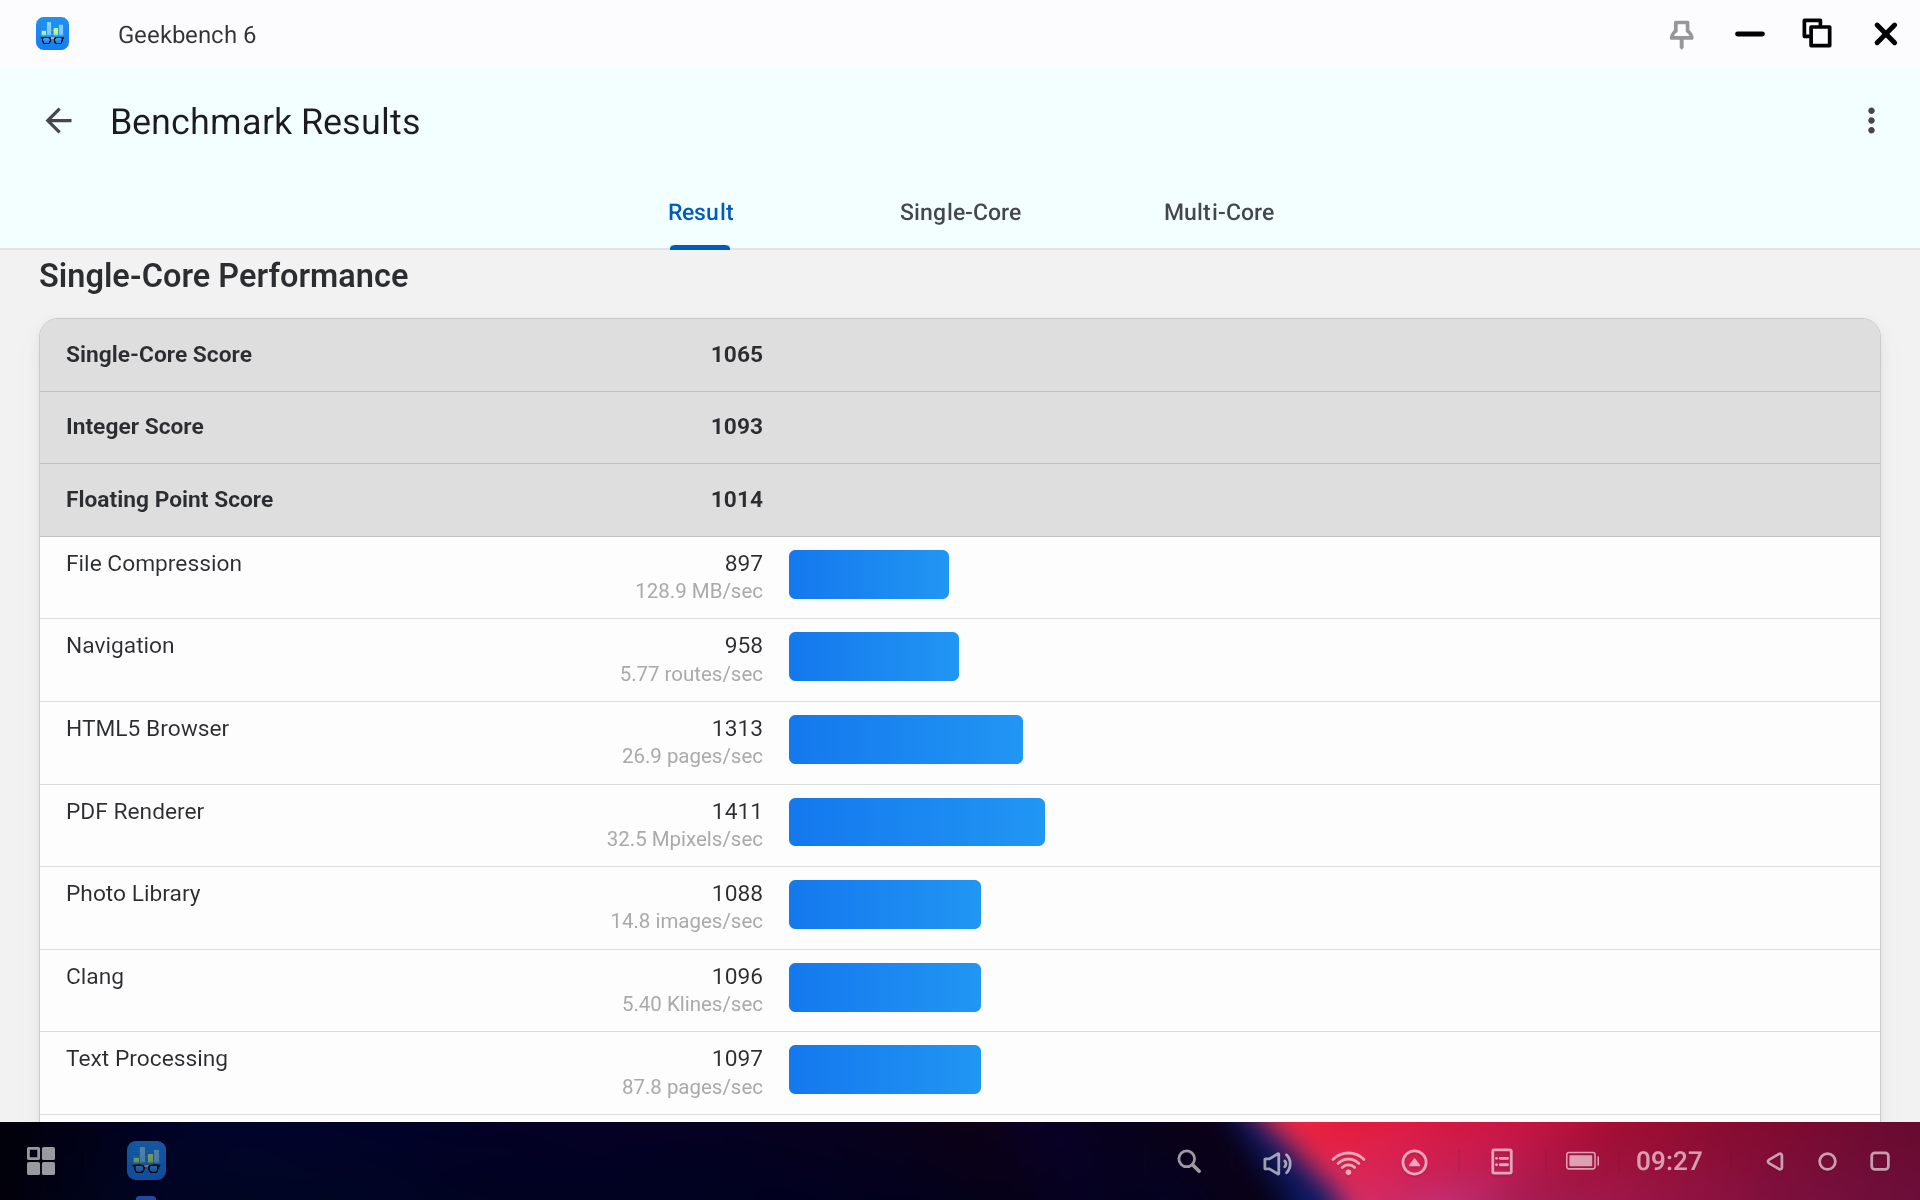Select the Result tab
Screen dimensions: 1920x1200
point(700,212)
